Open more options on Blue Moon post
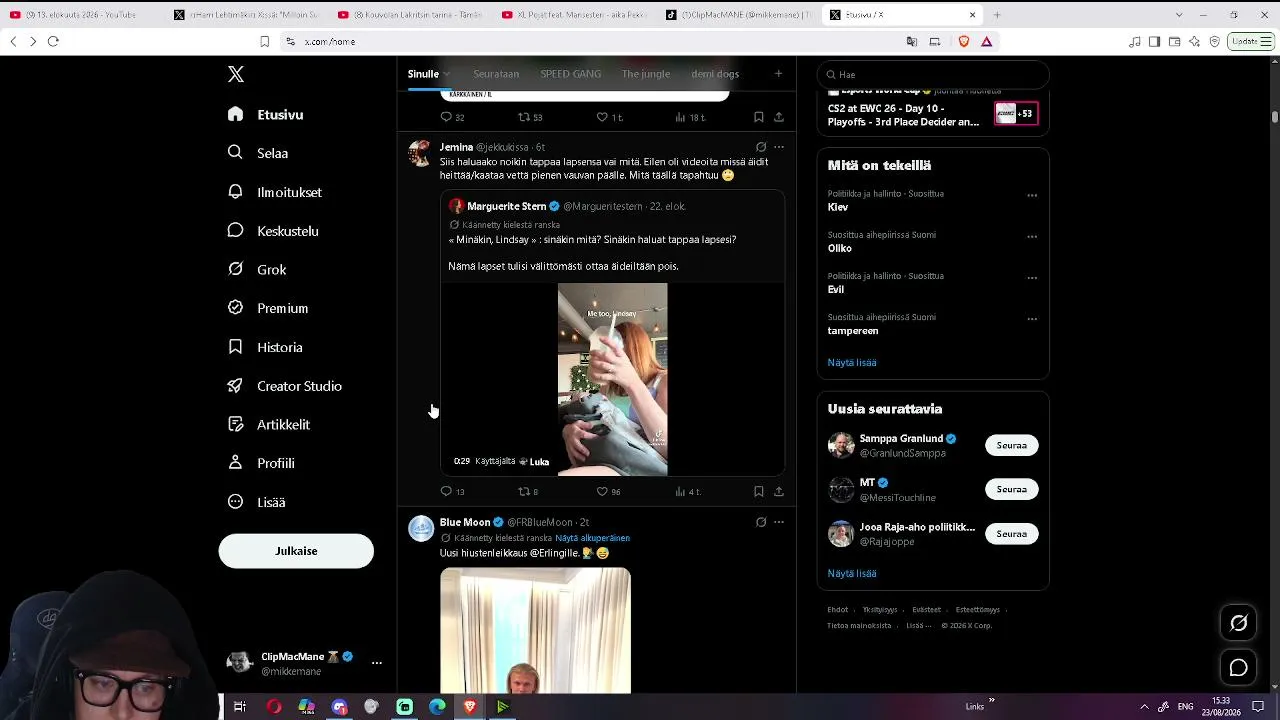The height and width of the screenshot is (720, 1280). pos(779,522)
